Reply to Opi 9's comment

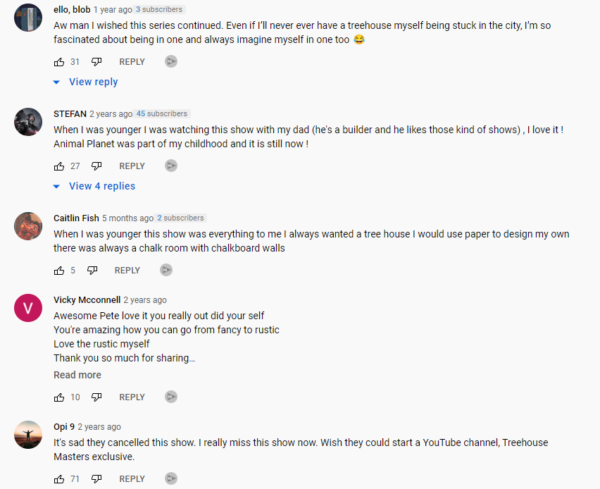pos(132,479)
